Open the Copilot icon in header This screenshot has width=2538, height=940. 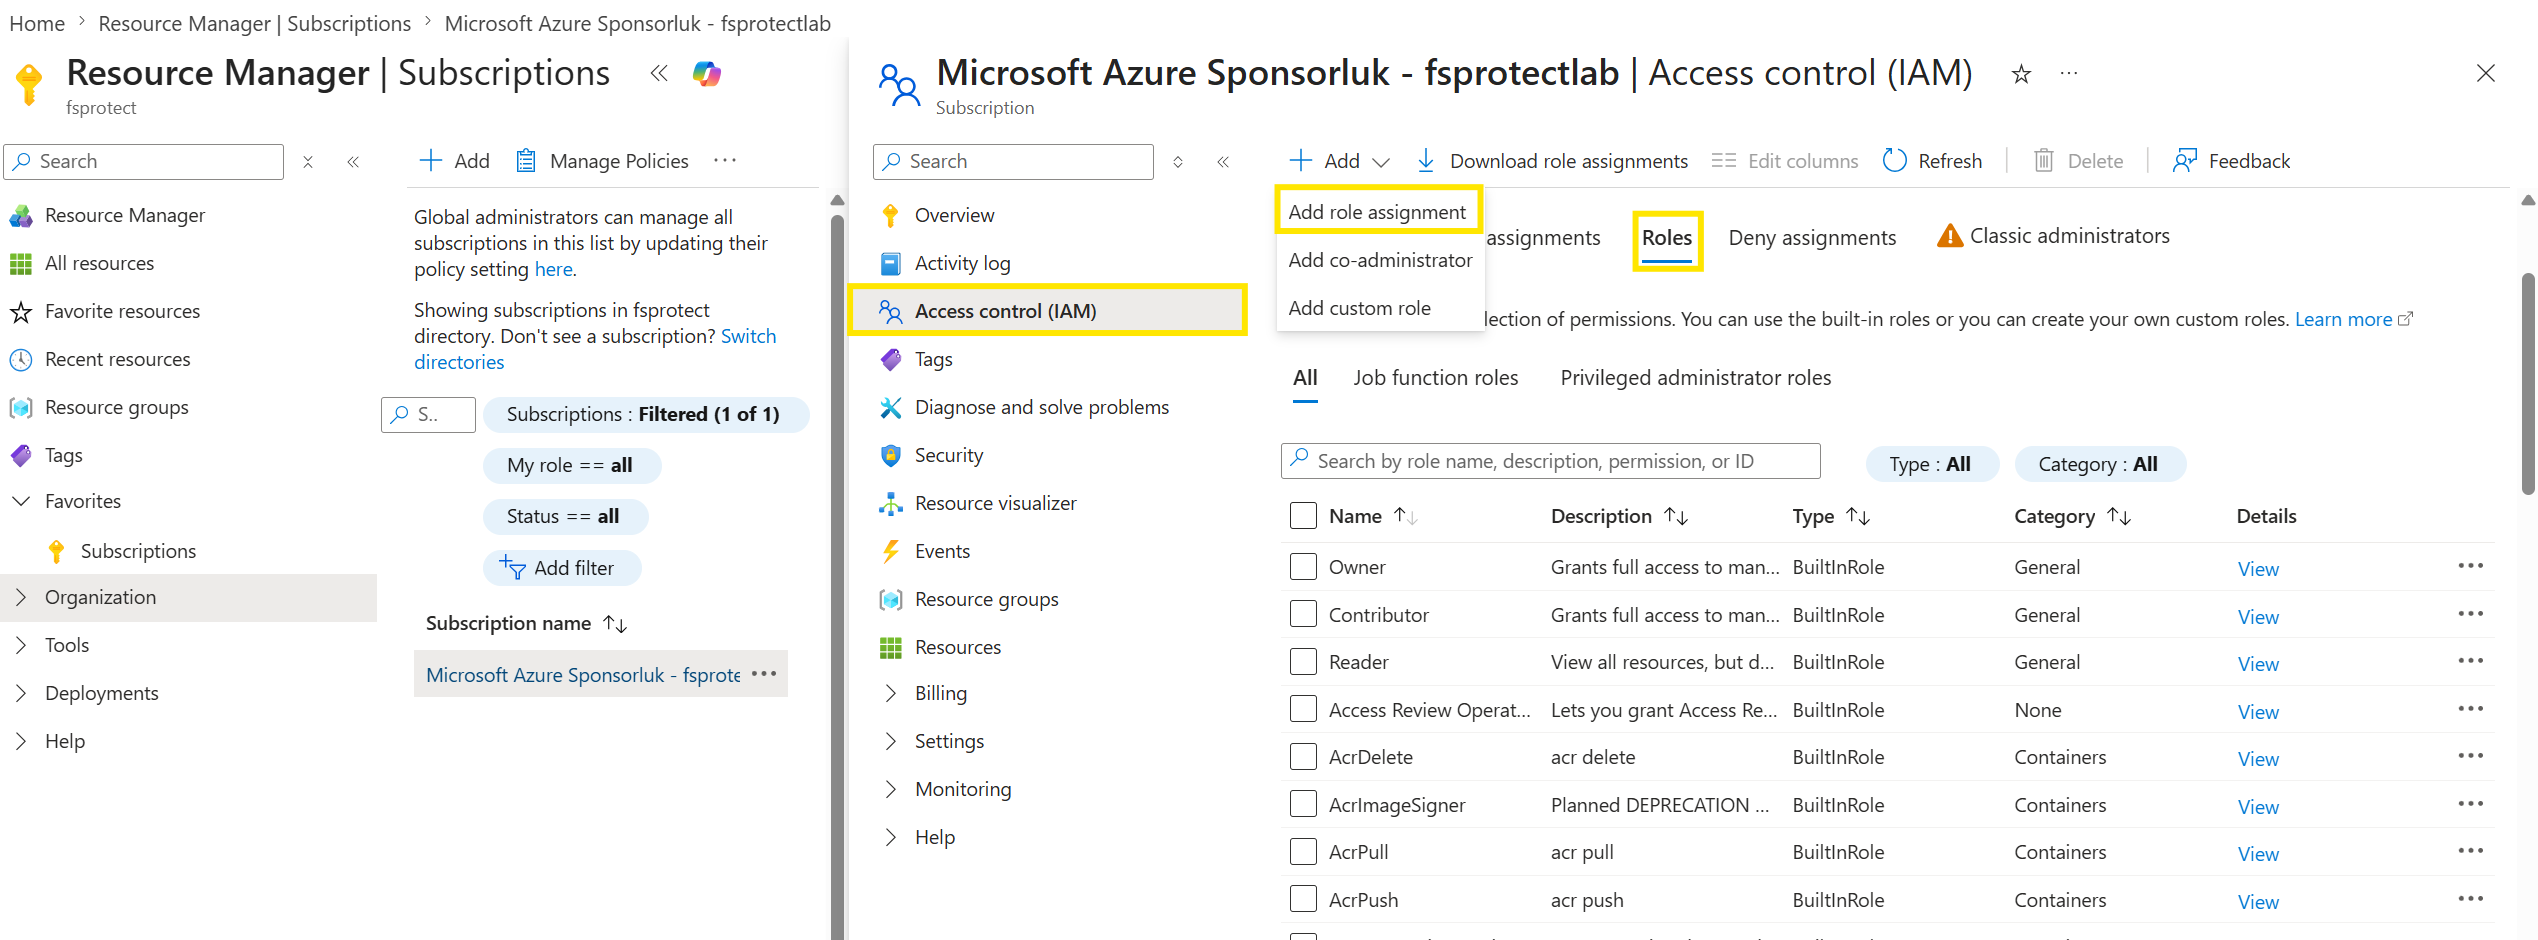point(707,73)
